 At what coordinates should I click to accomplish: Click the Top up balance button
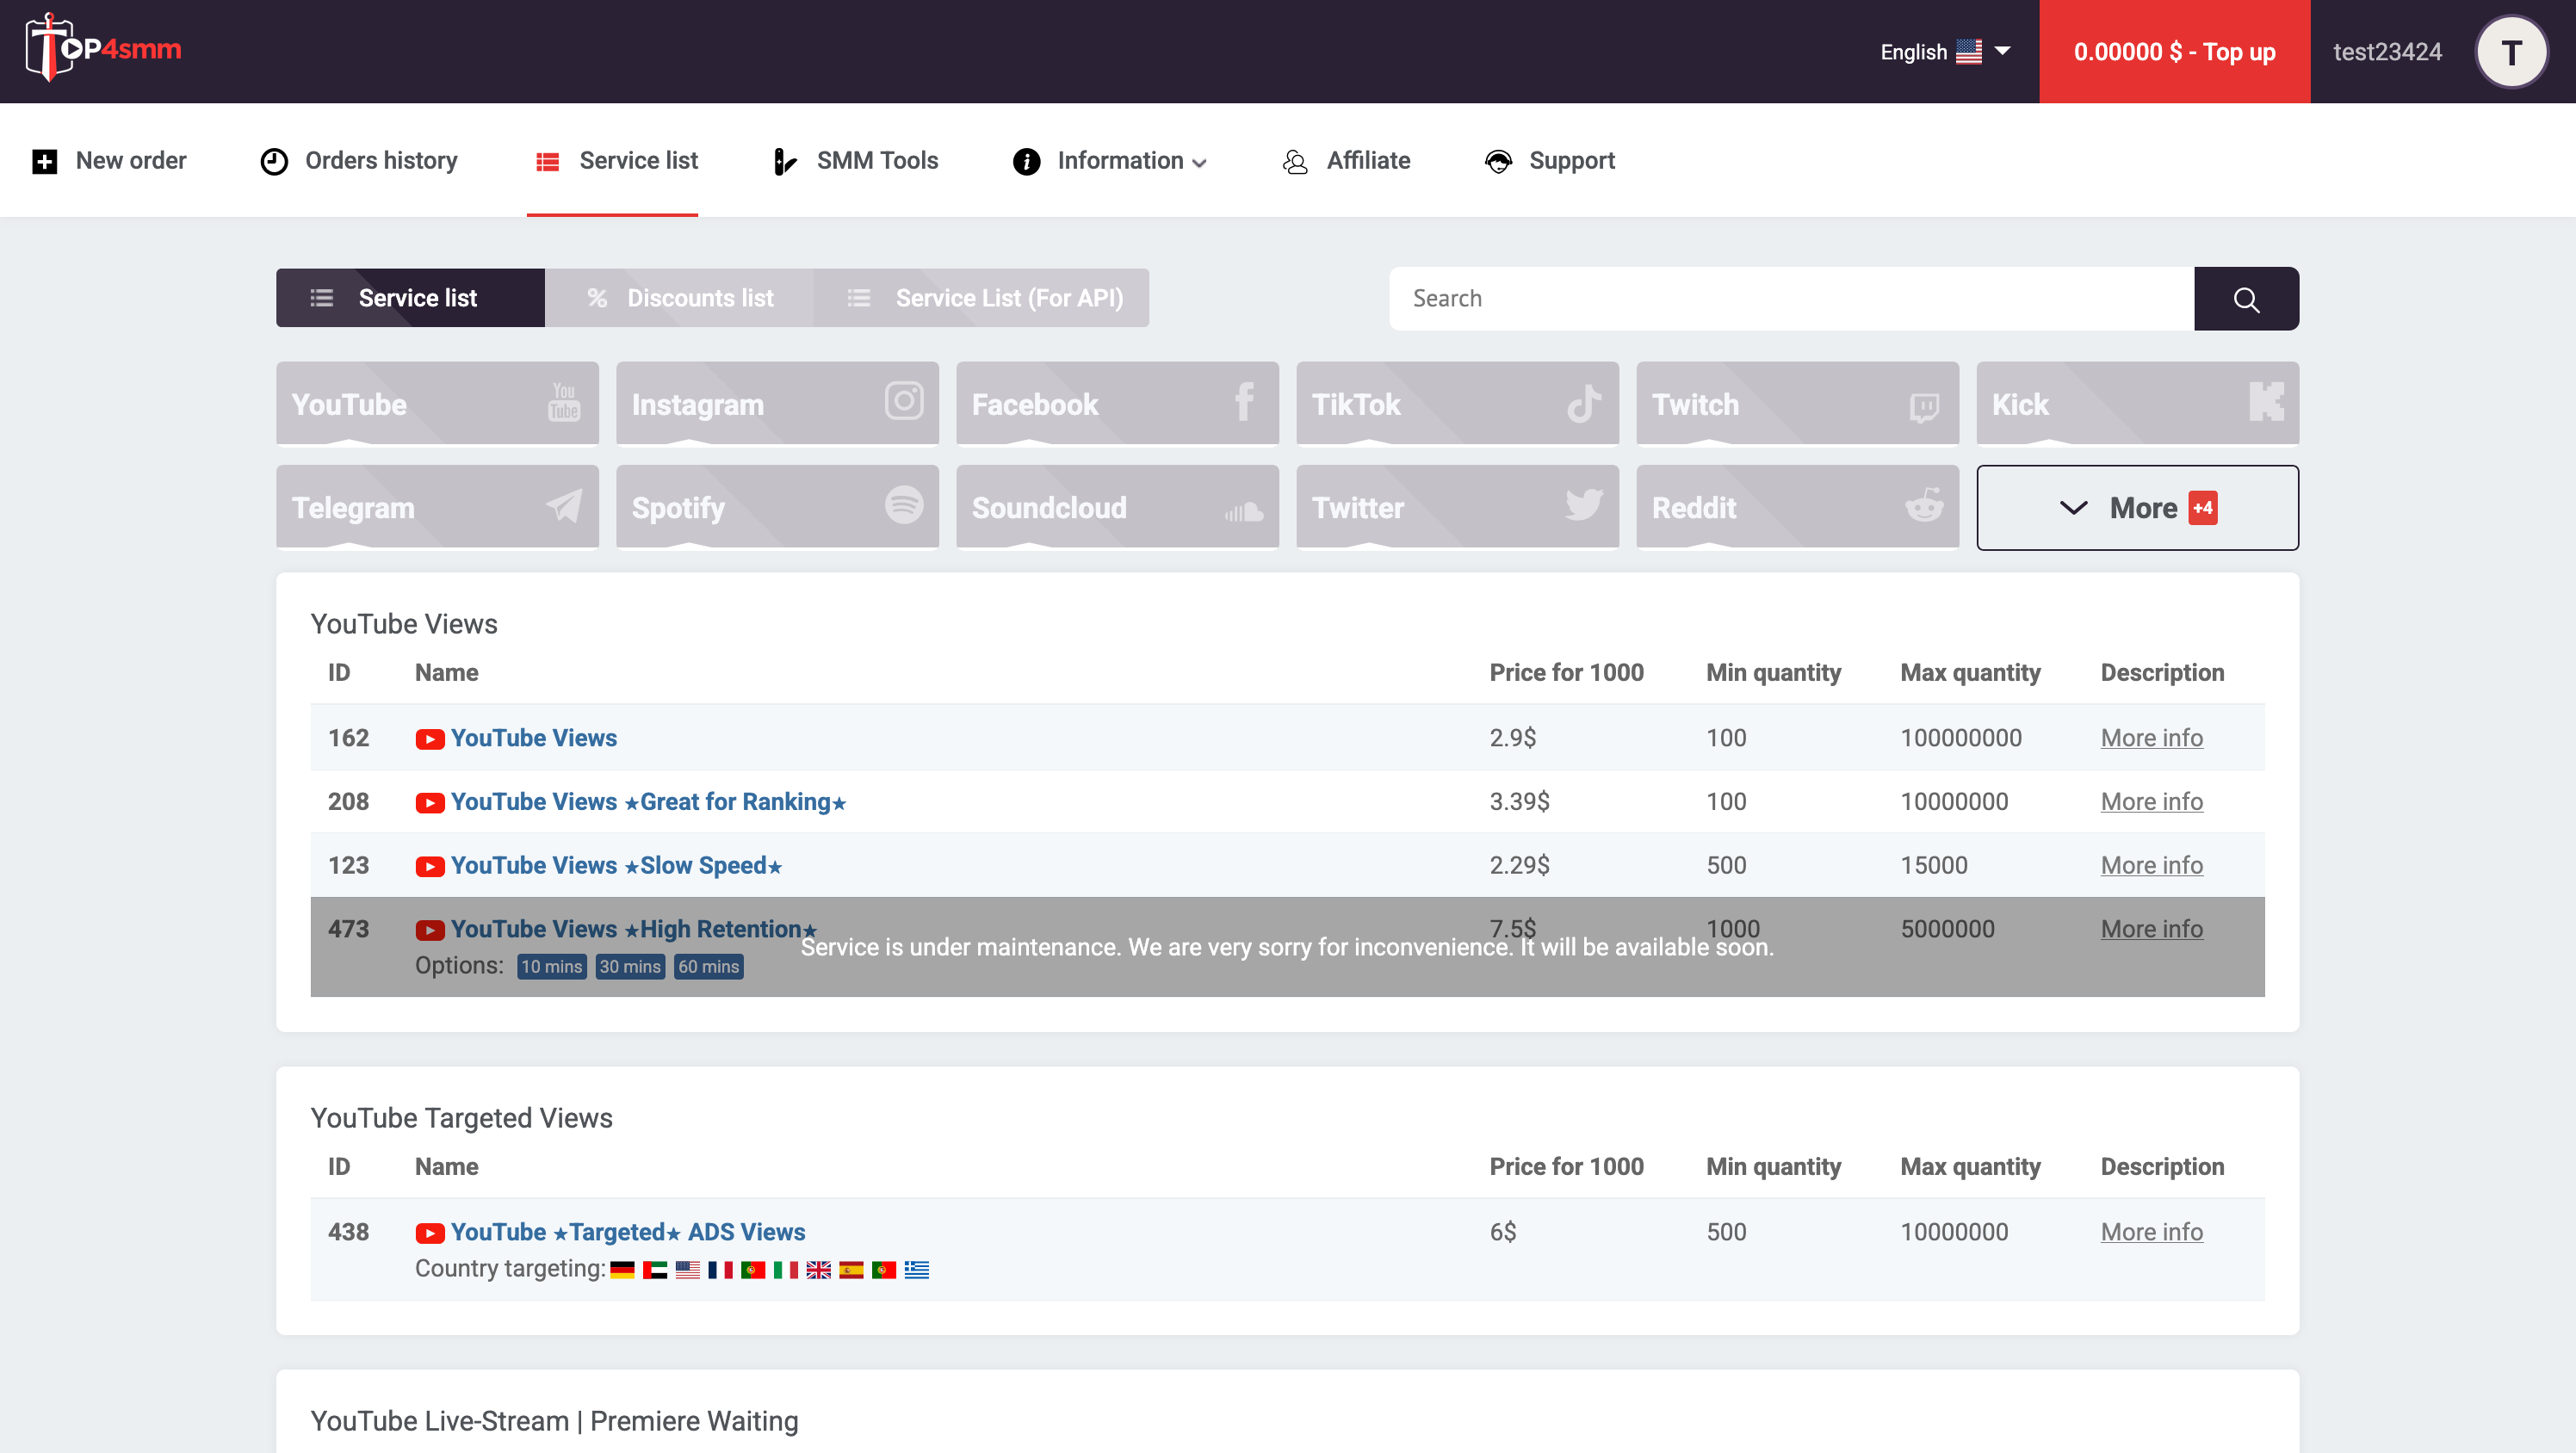(2173, 52)
